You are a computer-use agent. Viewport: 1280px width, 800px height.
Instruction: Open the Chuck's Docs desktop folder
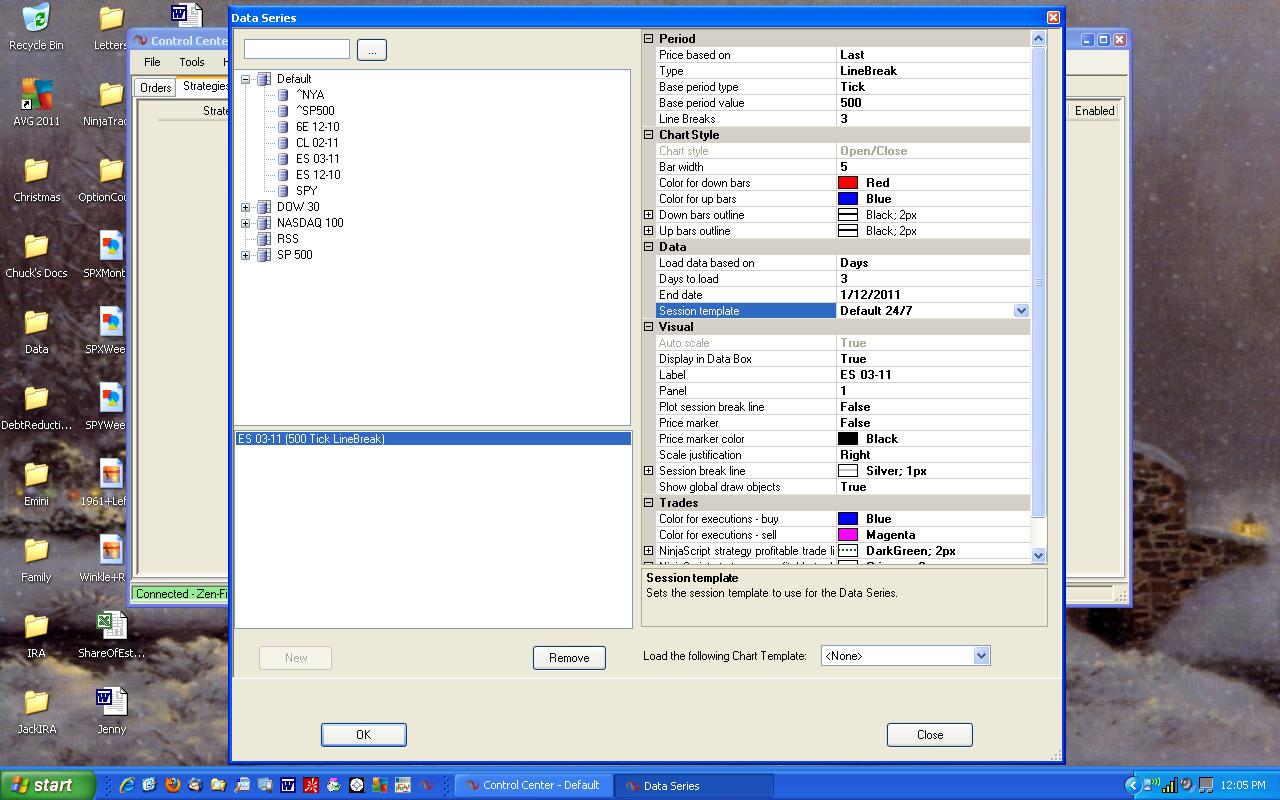click(36, 255)
